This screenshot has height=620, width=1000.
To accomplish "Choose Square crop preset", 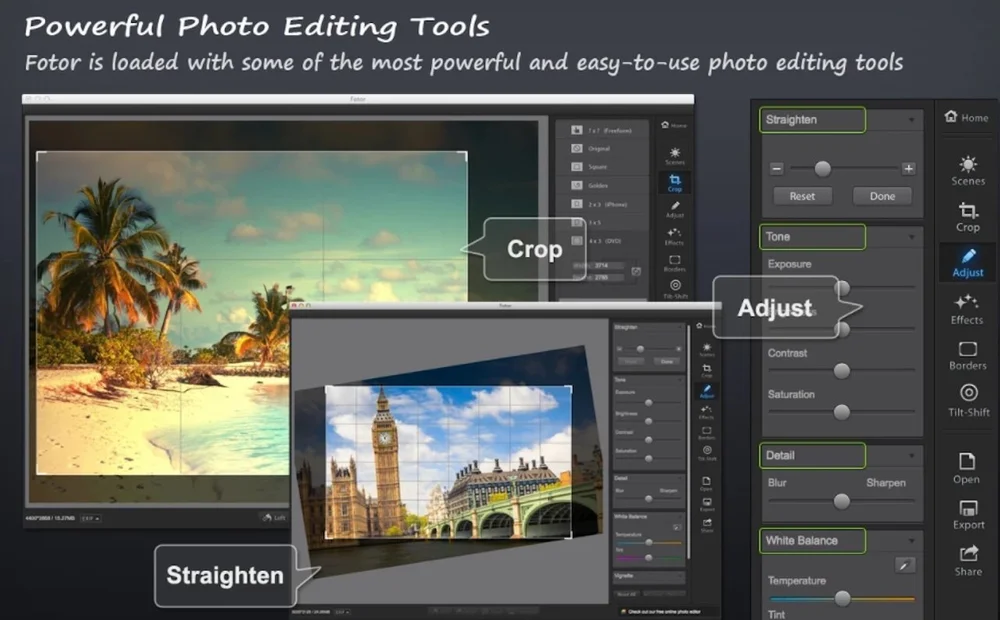I will tap(603, 166).
